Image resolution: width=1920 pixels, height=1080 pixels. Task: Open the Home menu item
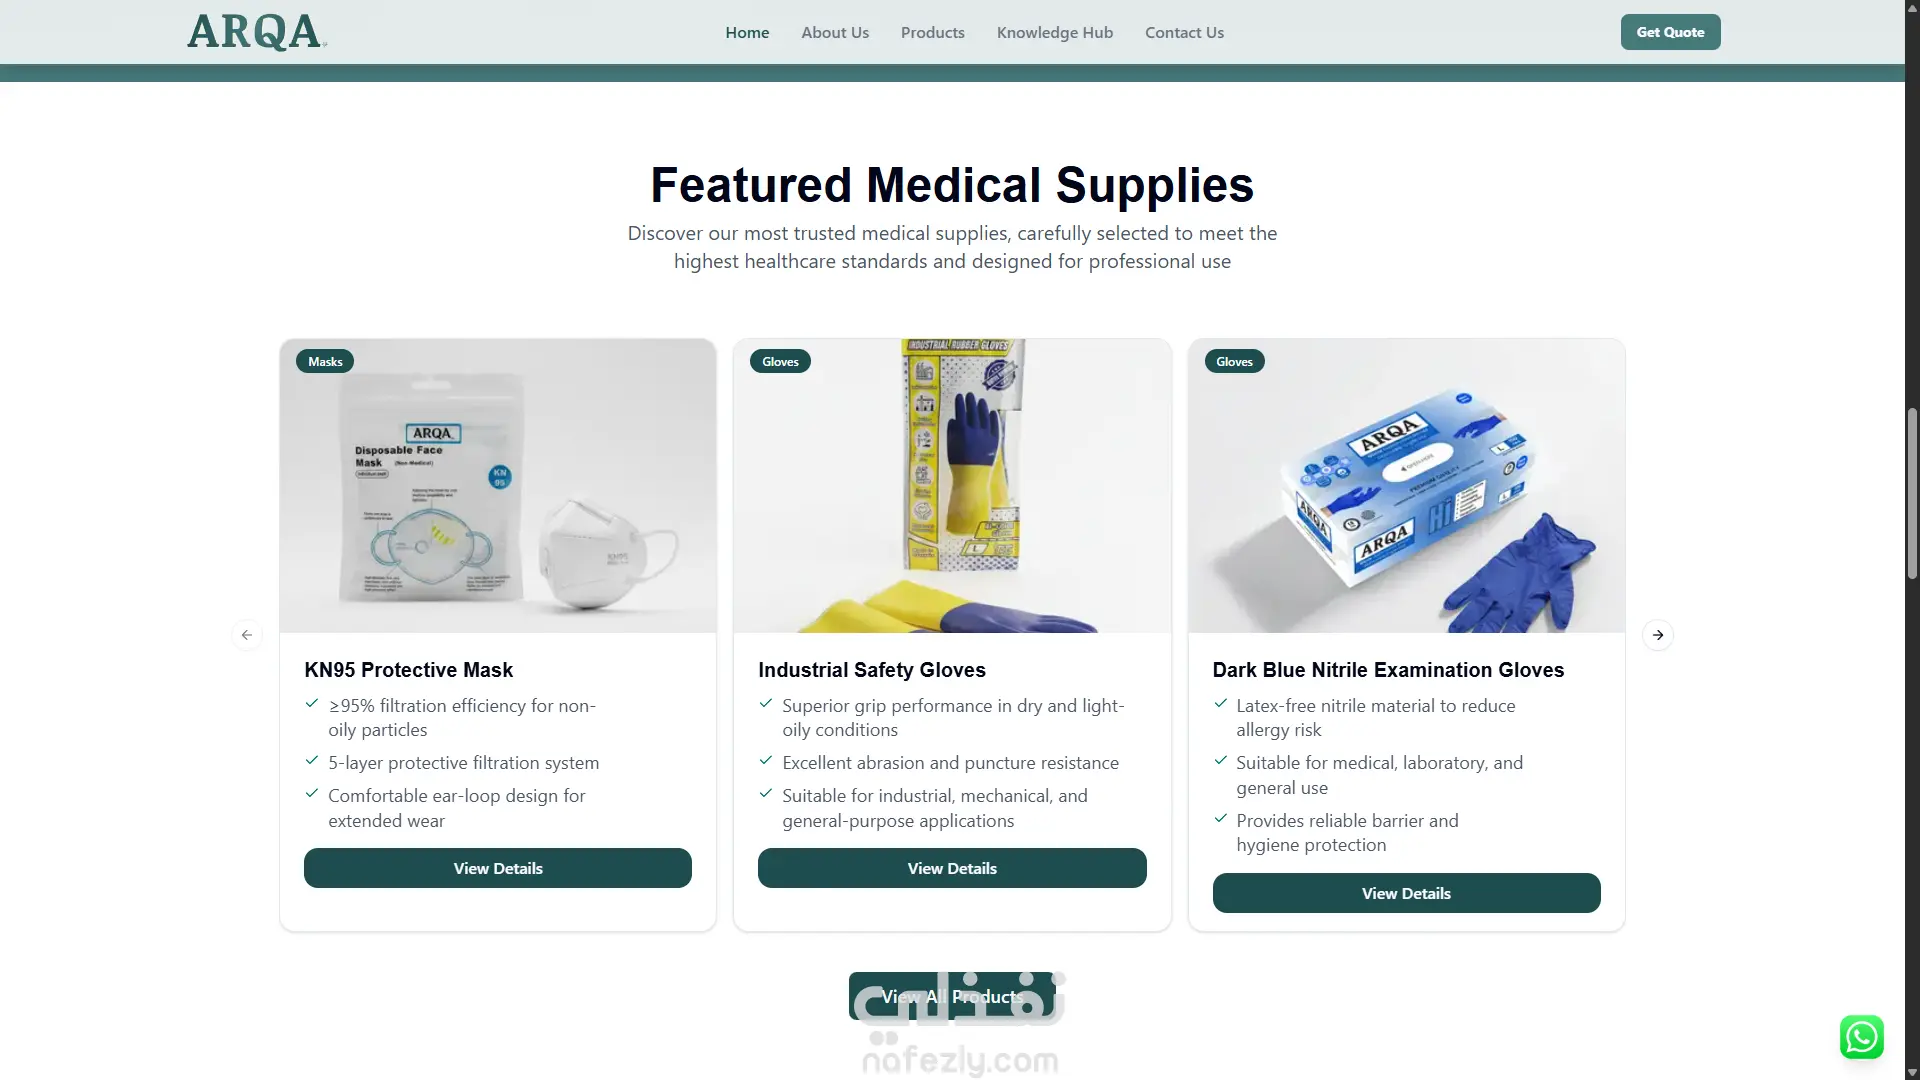click(x=747, y=32)
